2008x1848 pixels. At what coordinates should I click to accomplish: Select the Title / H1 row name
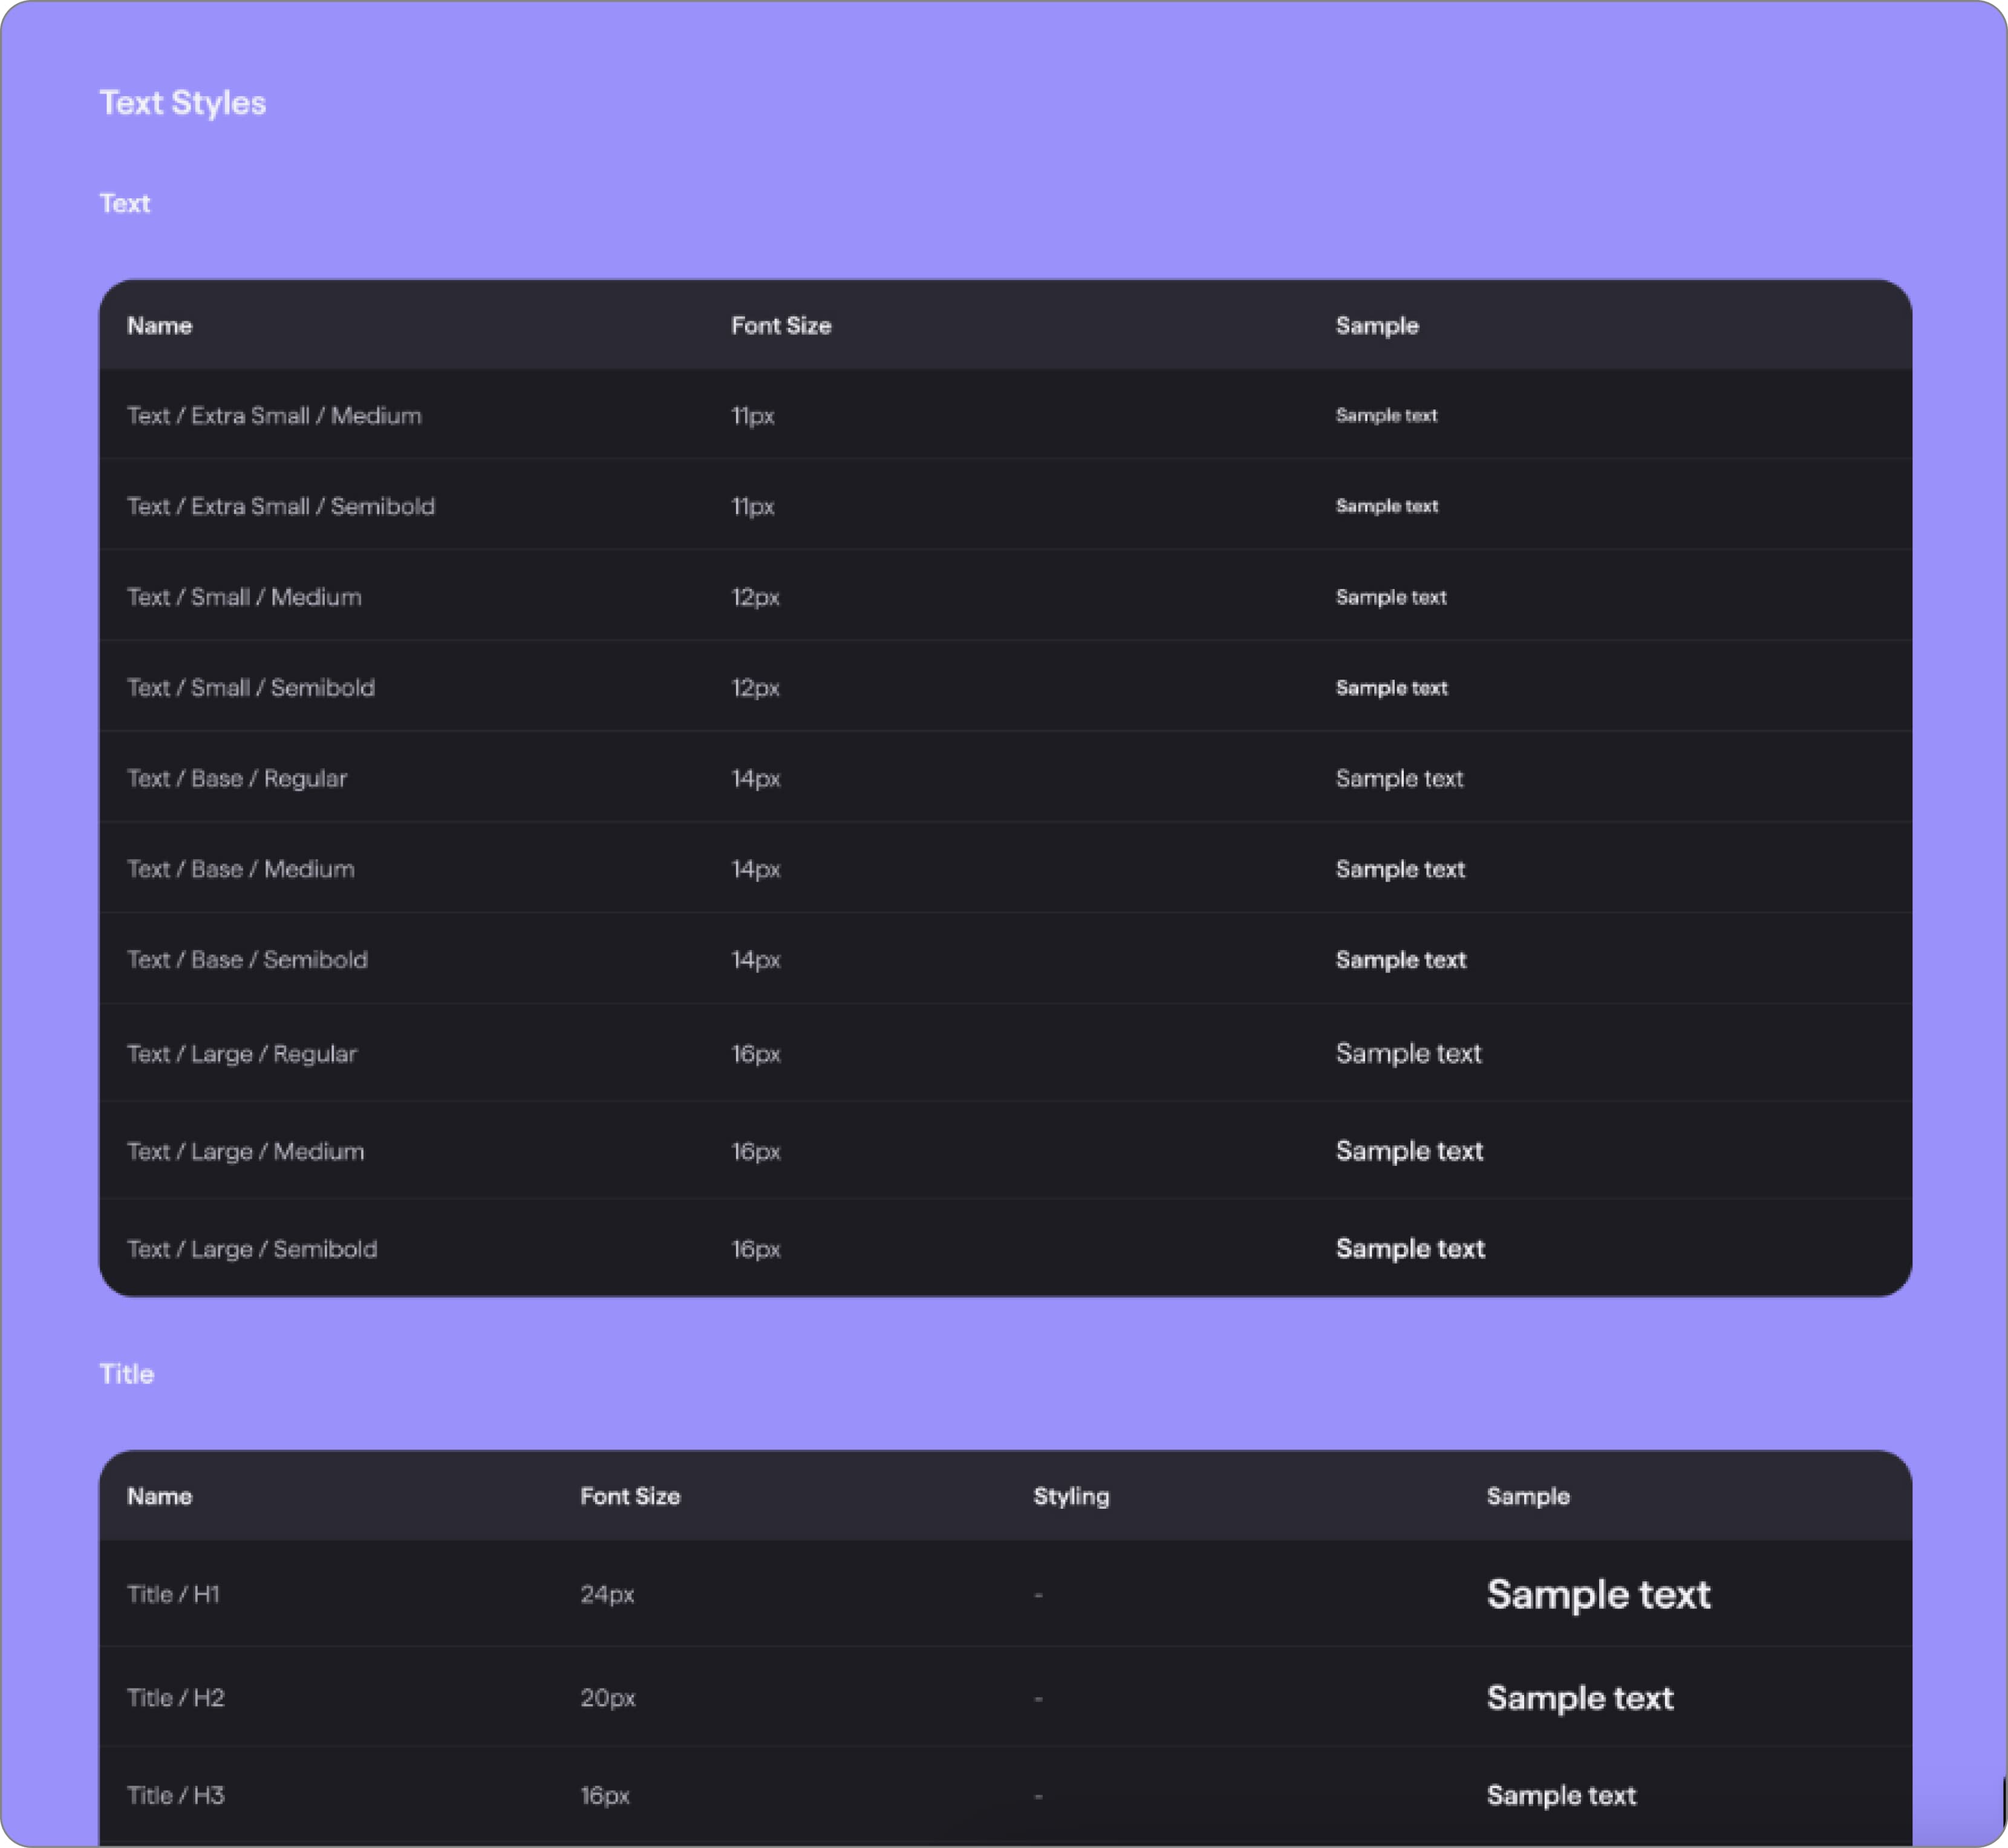[173, 1594]
